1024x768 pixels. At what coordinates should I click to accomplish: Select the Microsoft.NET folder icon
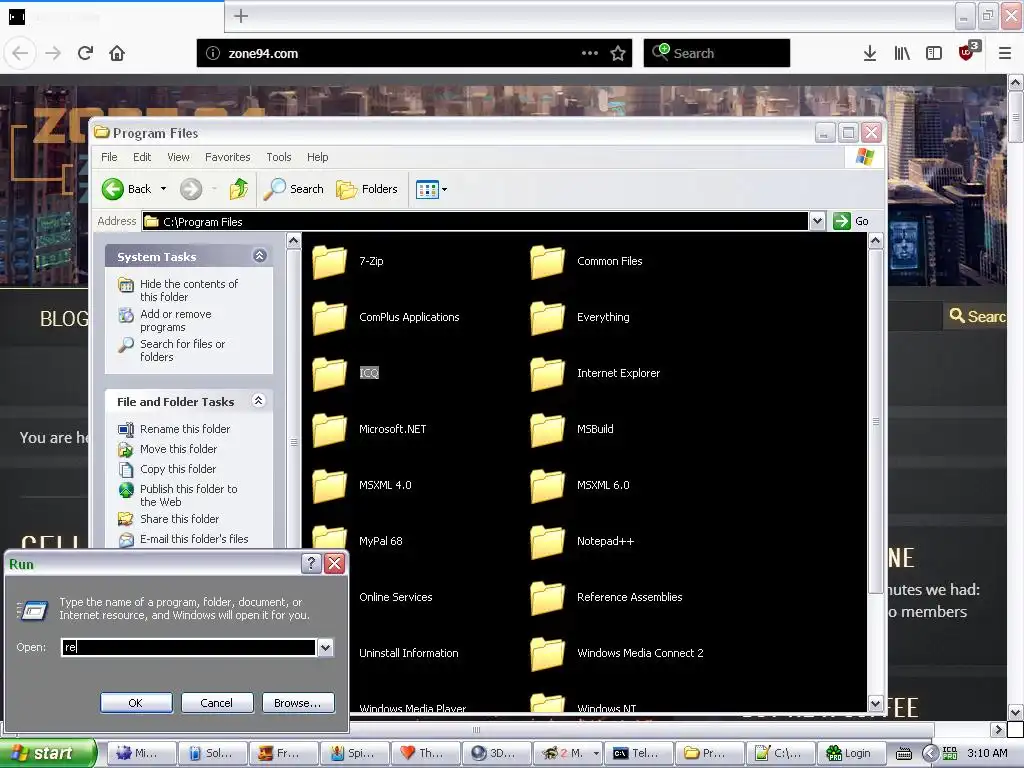click(330, 429)
